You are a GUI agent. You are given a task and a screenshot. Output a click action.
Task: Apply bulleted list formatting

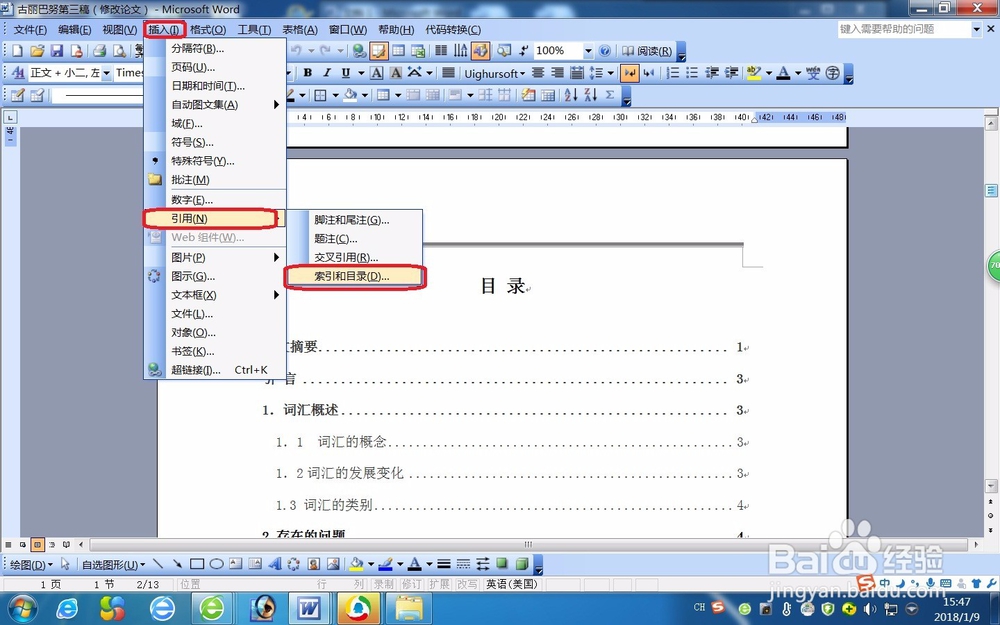[692, 73]
